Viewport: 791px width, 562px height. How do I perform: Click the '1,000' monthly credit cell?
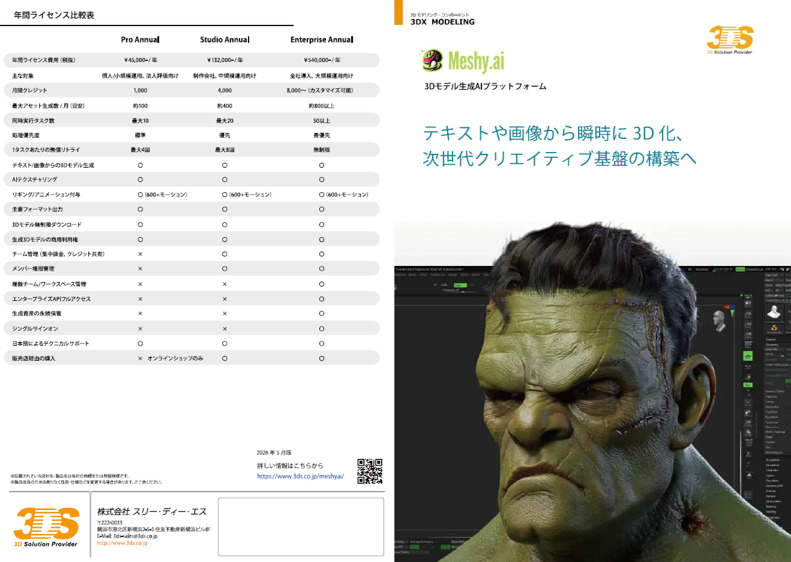[x=140, y=90]
